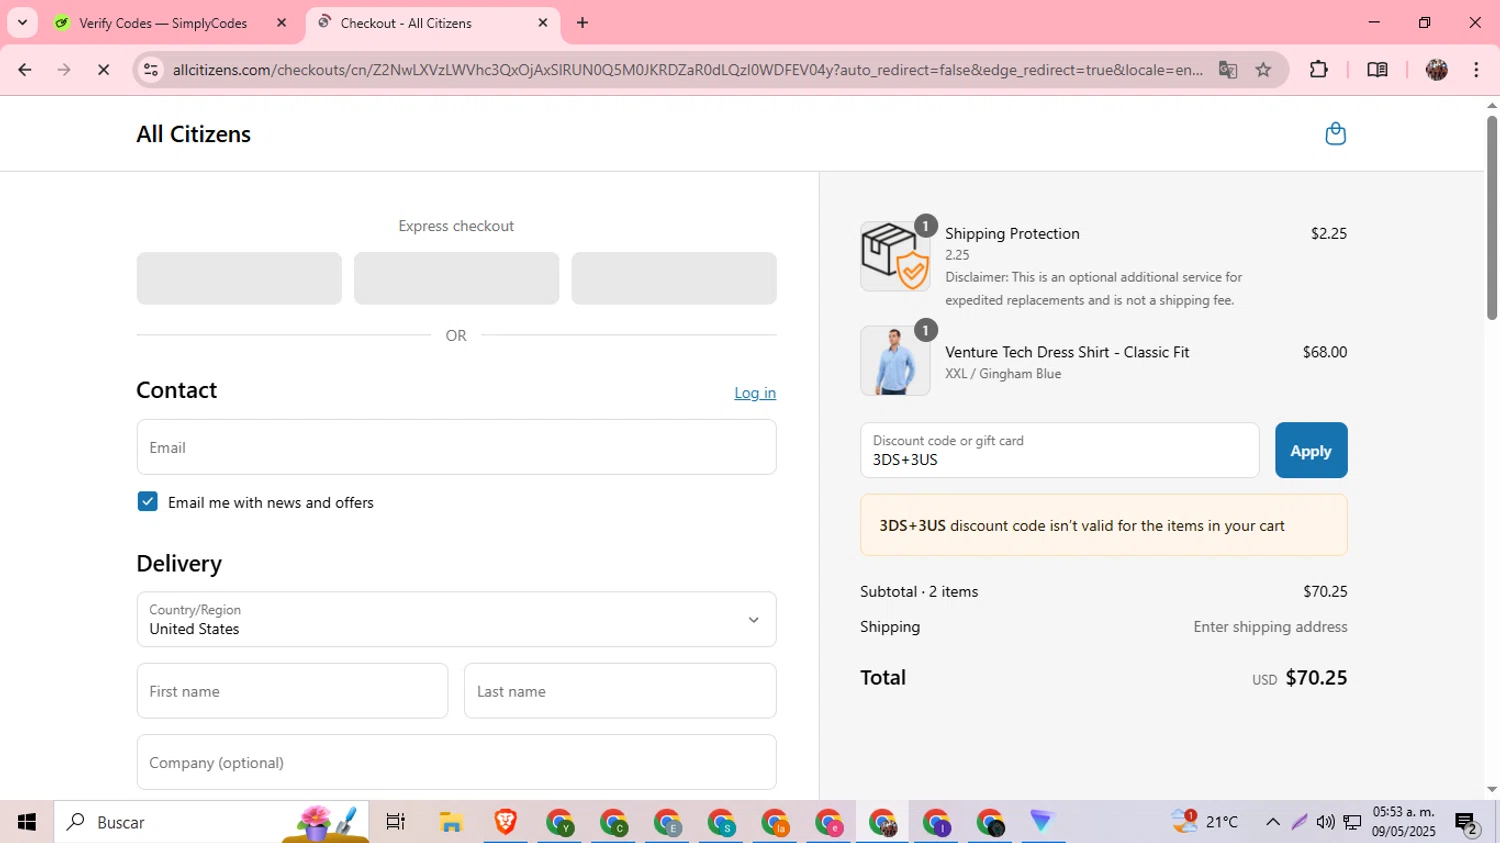Click the Venture Tech Dress Shirt thumbnail
Image resolution: width=1500 pixels, height=843 pixels.
(x=895, y=361)
